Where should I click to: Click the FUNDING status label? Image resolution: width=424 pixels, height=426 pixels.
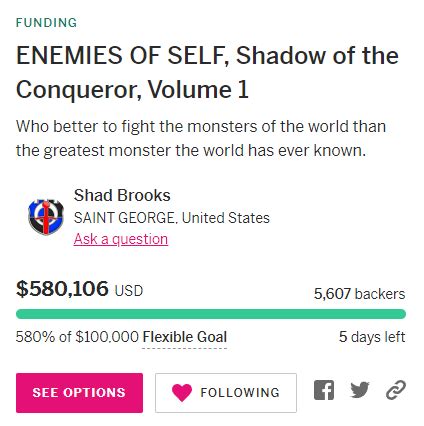[x=46, y=23]
